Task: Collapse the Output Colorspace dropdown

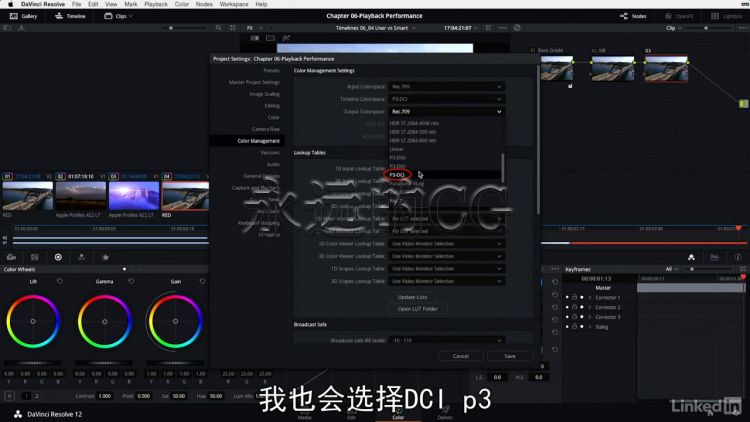Action: 446,111
